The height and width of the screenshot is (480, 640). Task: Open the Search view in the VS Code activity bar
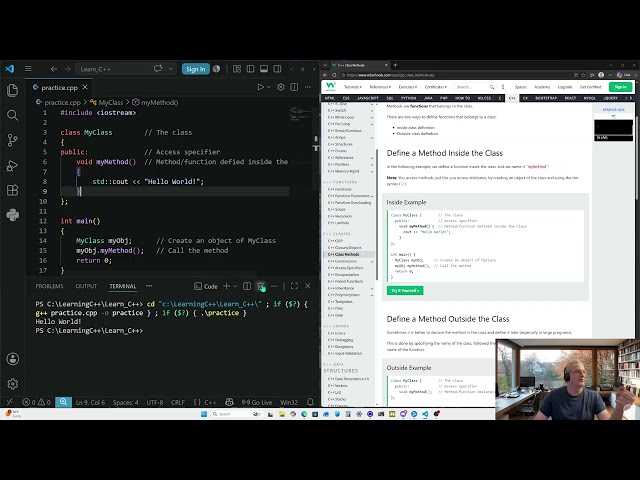pyautogui.click(x=13, y=116)
